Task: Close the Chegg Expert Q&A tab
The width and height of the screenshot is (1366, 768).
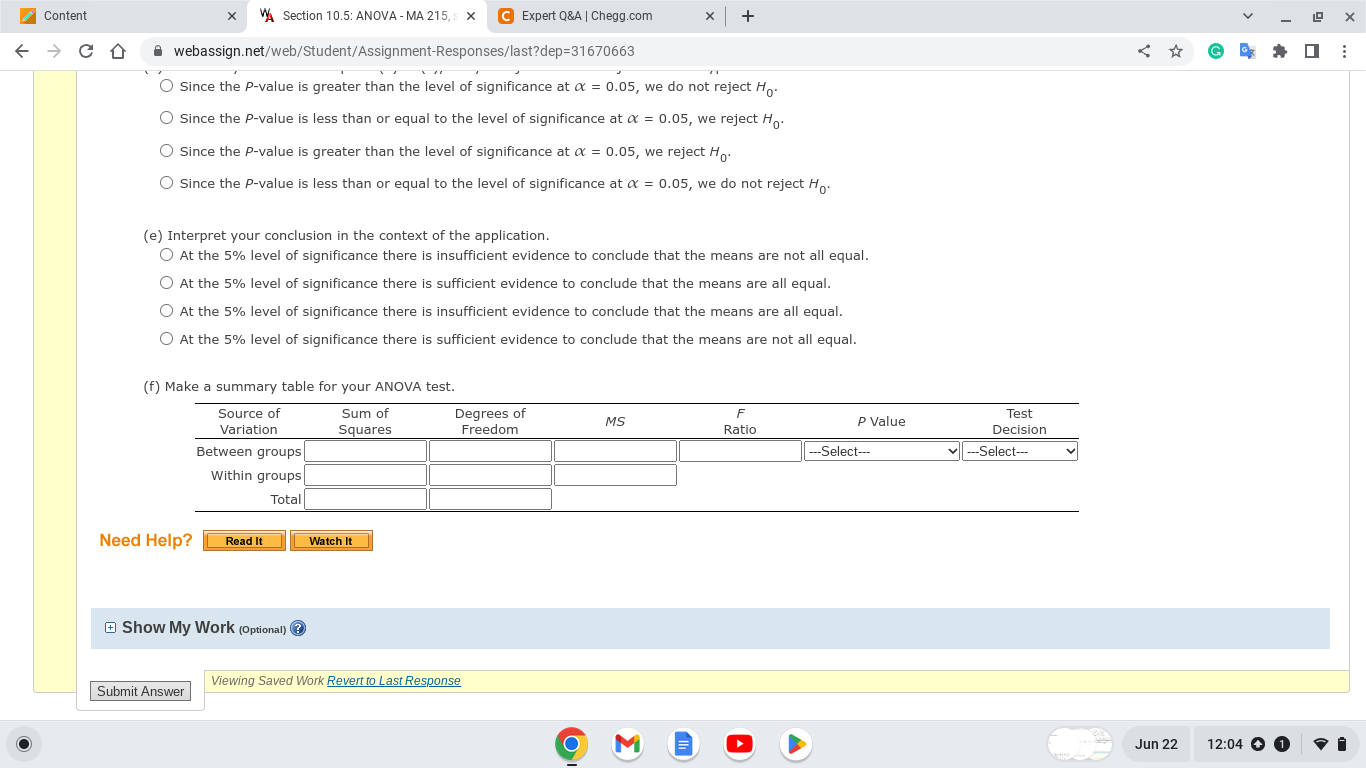Action: (x=709, y=16)
